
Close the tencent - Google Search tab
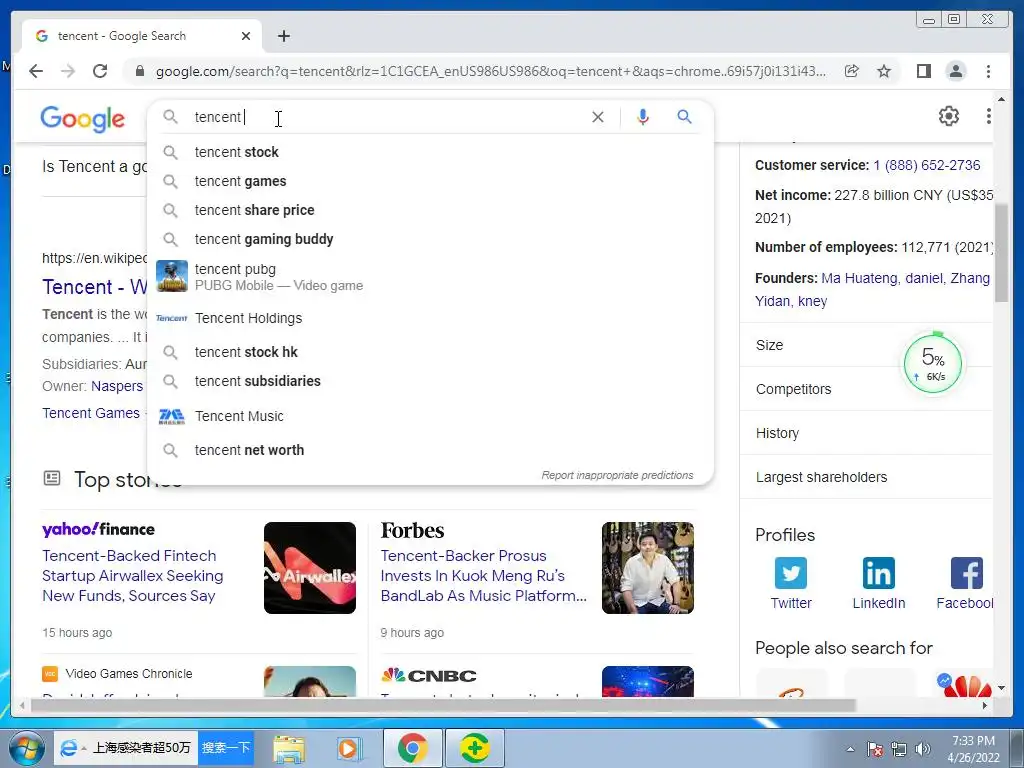tap(246, 36)
